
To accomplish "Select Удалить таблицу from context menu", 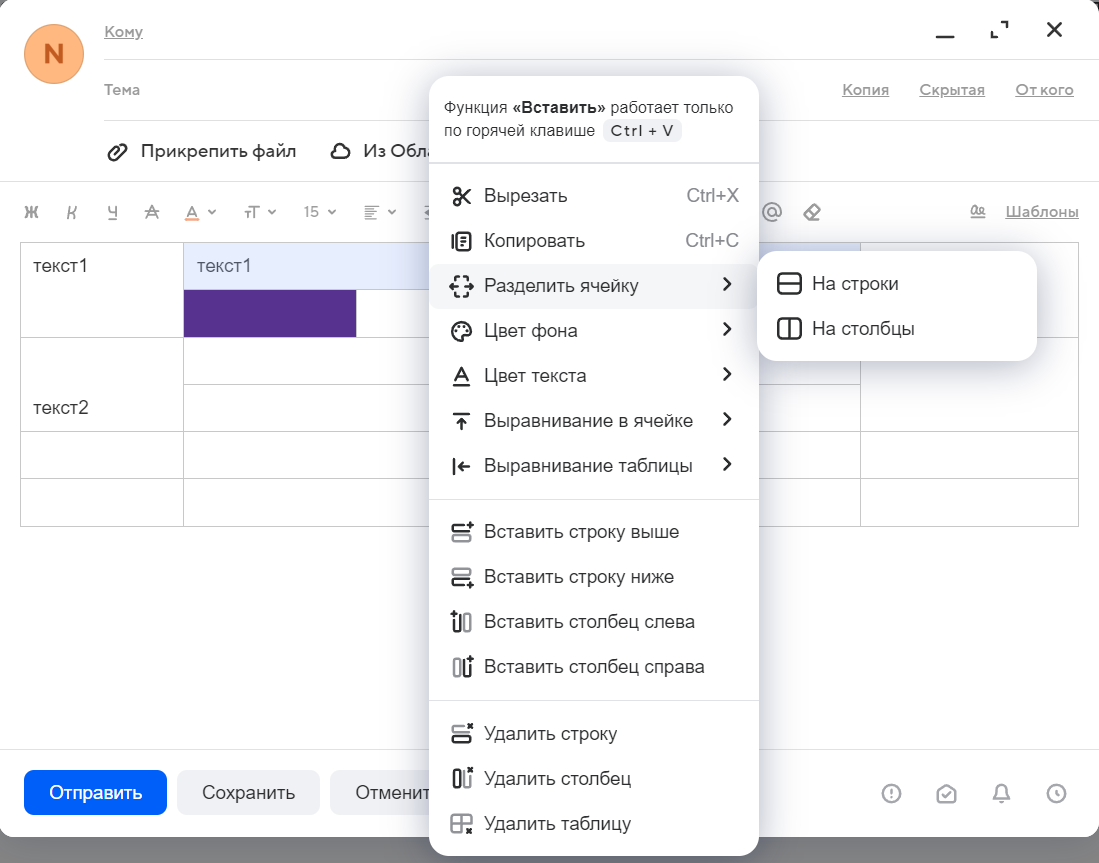I will tap(556, 824).
